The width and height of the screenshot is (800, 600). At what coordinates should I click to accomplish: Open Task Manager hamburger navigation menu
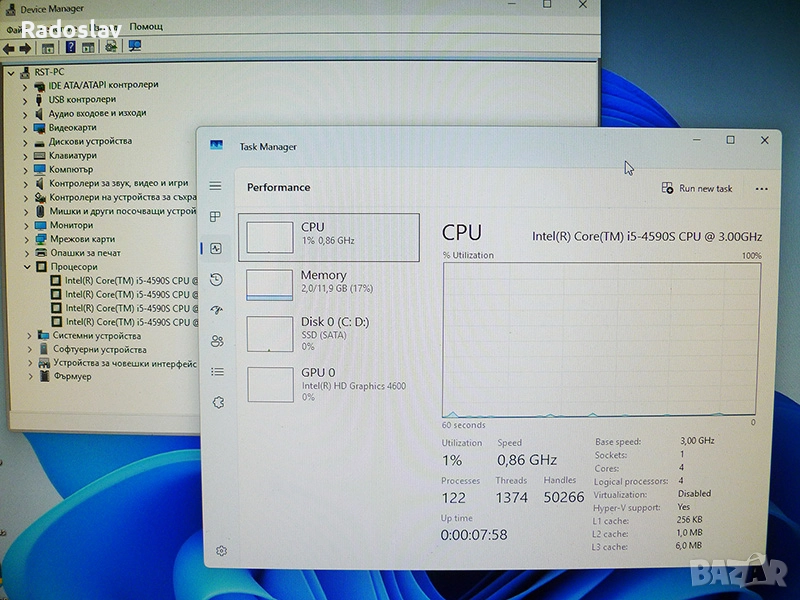click(215, 187)
